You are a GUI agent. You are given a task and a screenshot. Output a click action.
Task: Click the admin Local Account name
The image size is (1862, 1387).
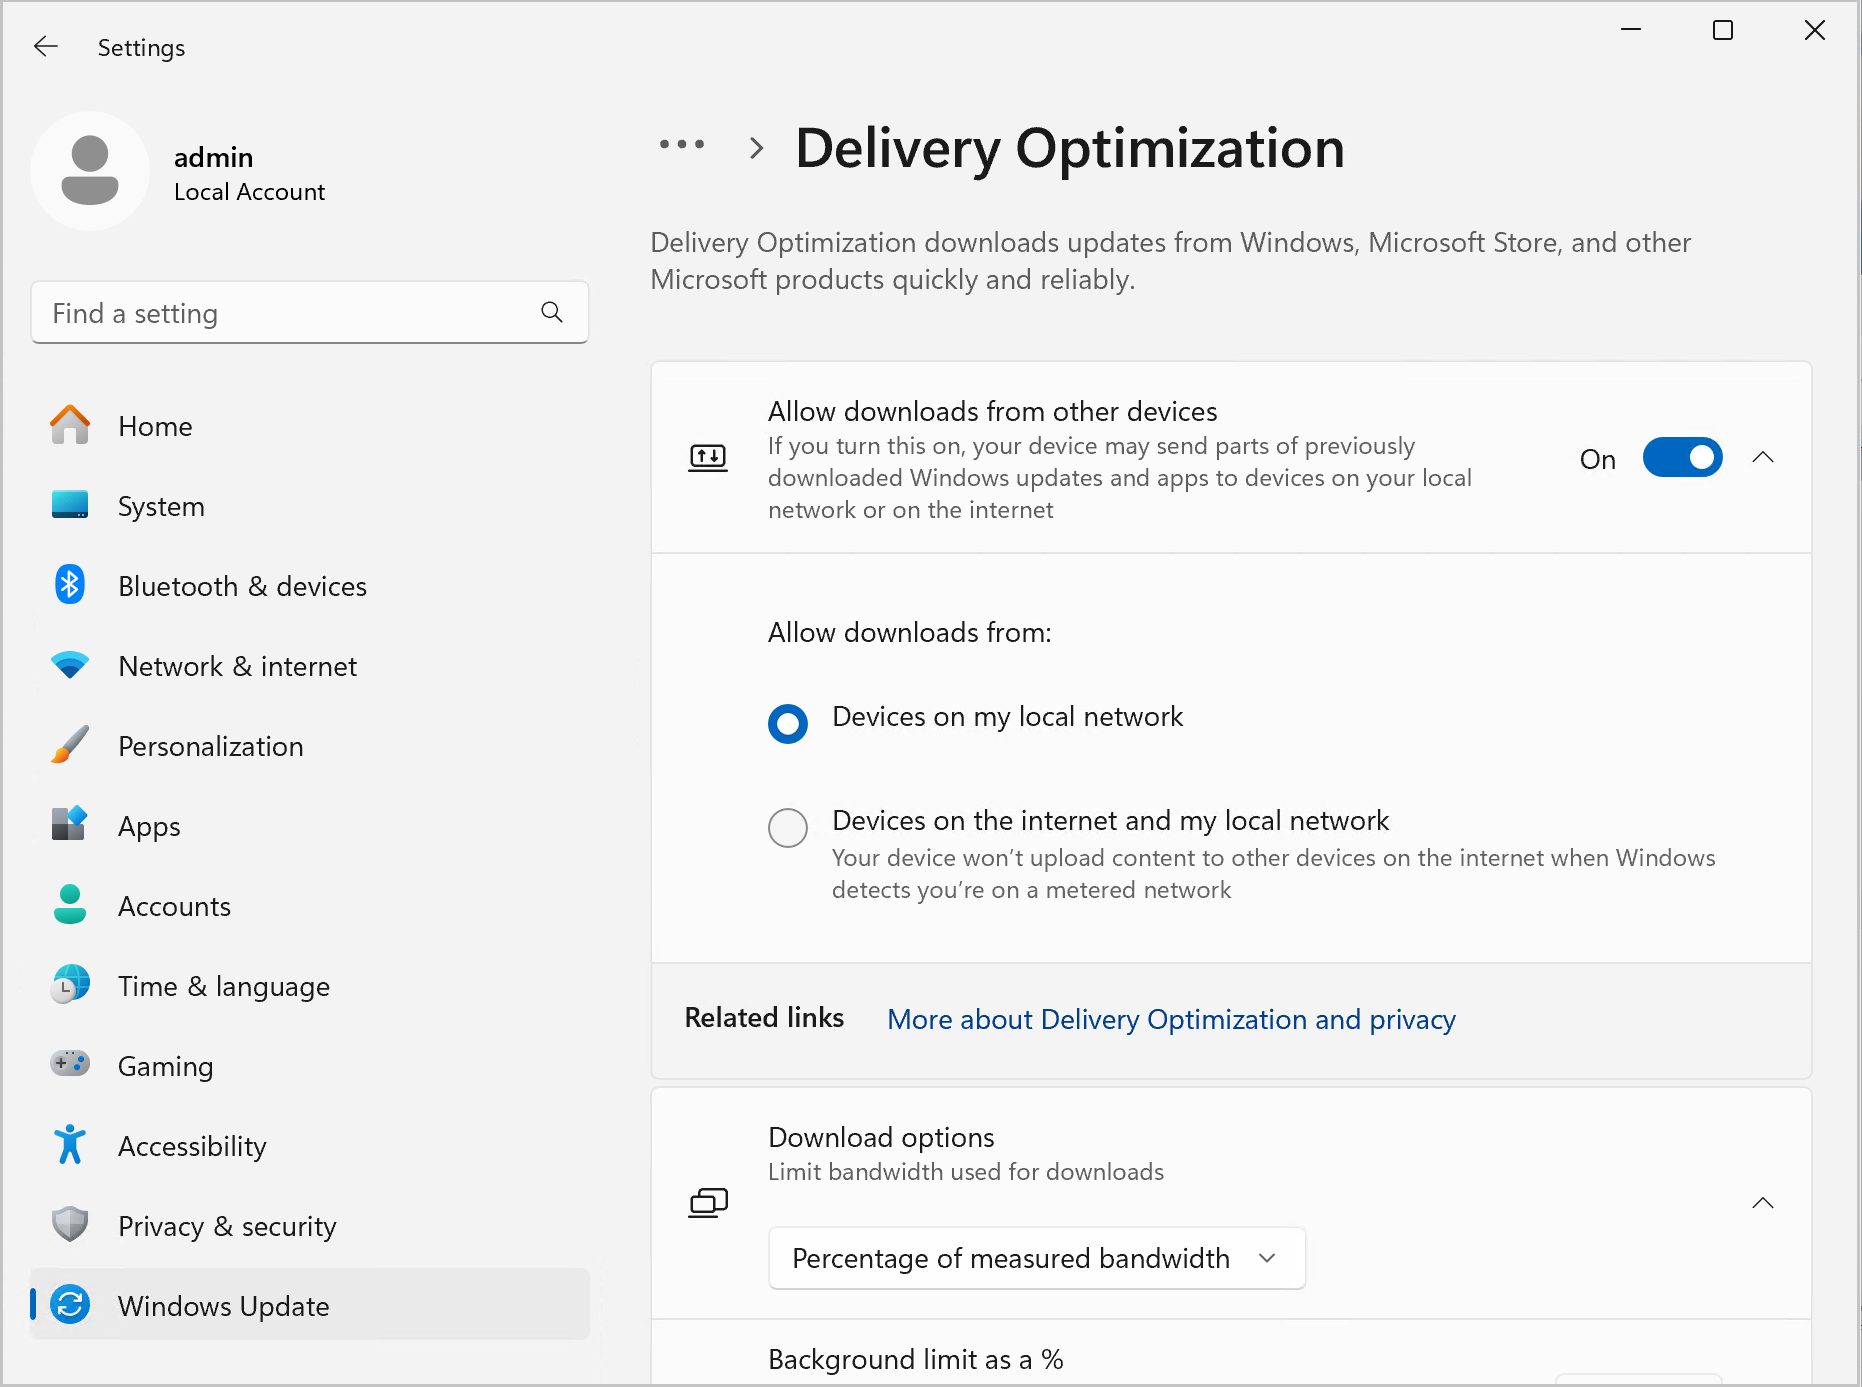tap(249, 173)
